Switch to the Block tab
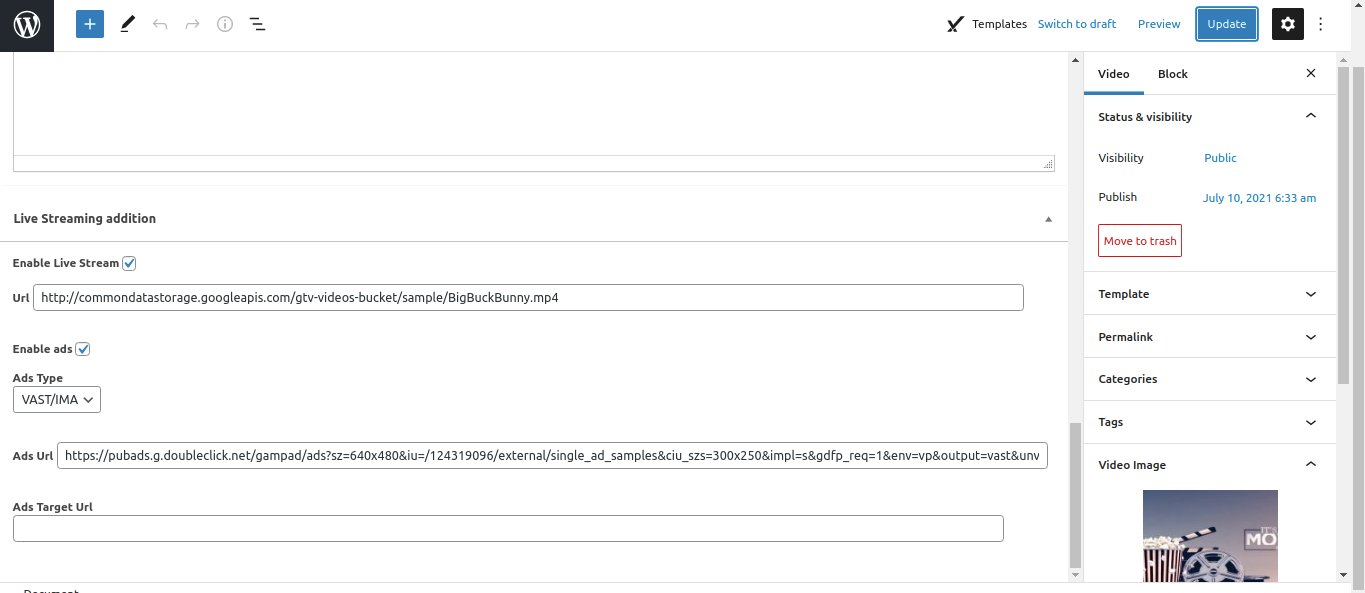1365x593 pixels. (x=1173, y=74)
